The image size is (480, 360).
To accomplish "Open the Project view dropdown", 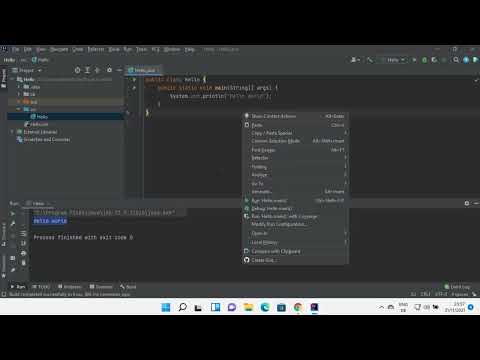I will click(x=27, y=70).
